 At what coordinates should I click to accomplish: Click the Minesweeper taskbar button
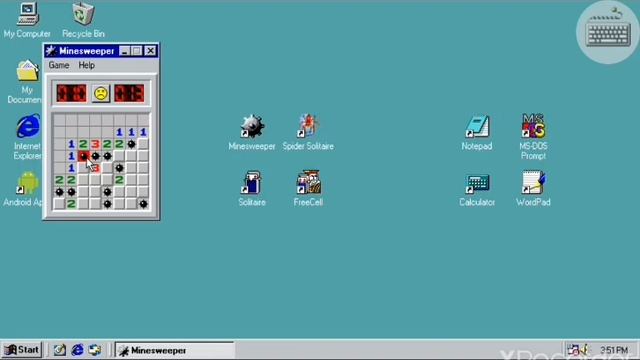pyautogui.click(x=174, y=350)
